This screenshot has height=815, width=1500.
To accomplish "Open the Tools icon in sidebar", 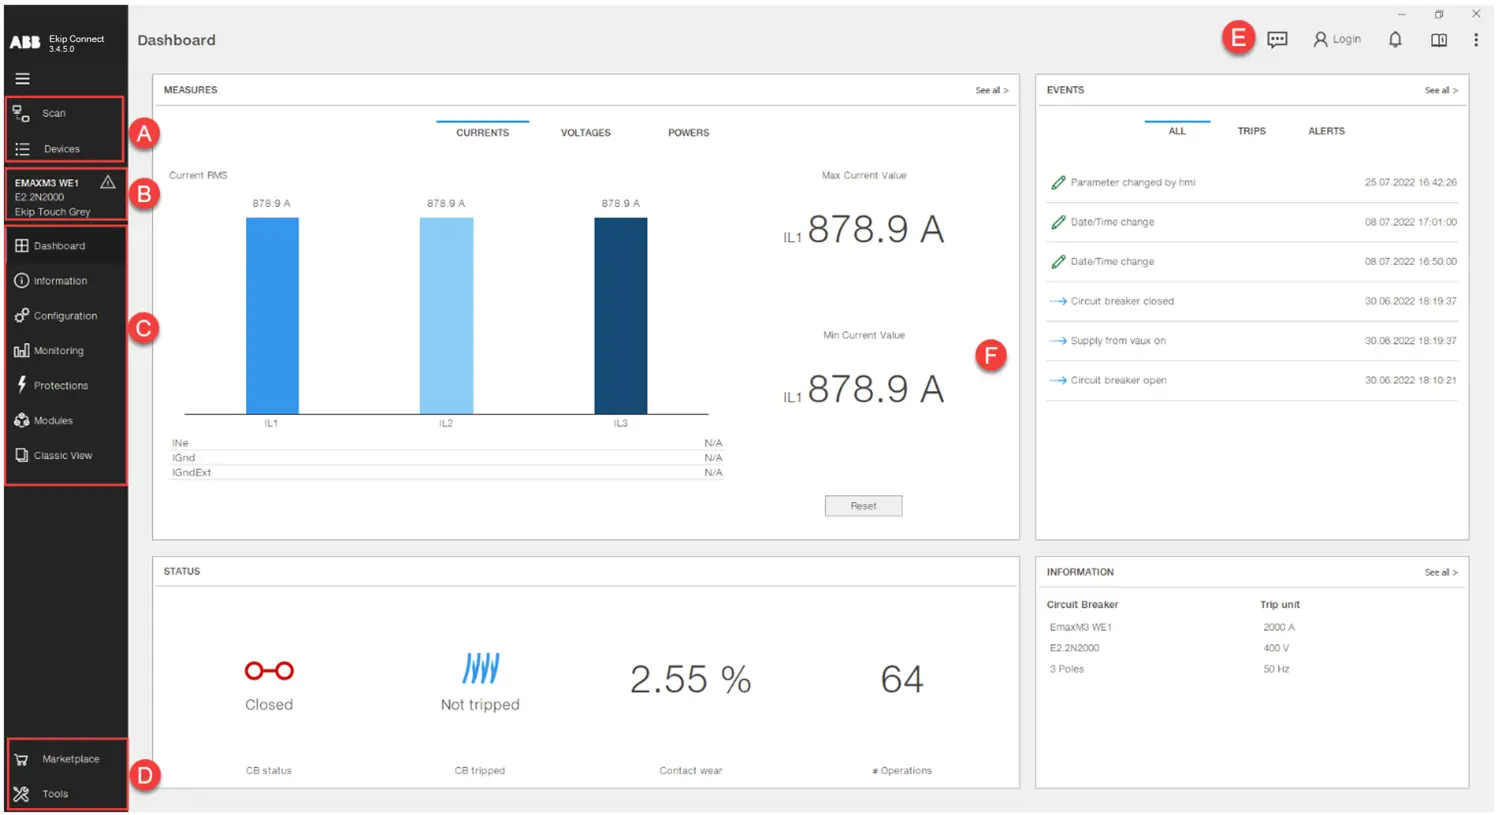I will (21, 794).
